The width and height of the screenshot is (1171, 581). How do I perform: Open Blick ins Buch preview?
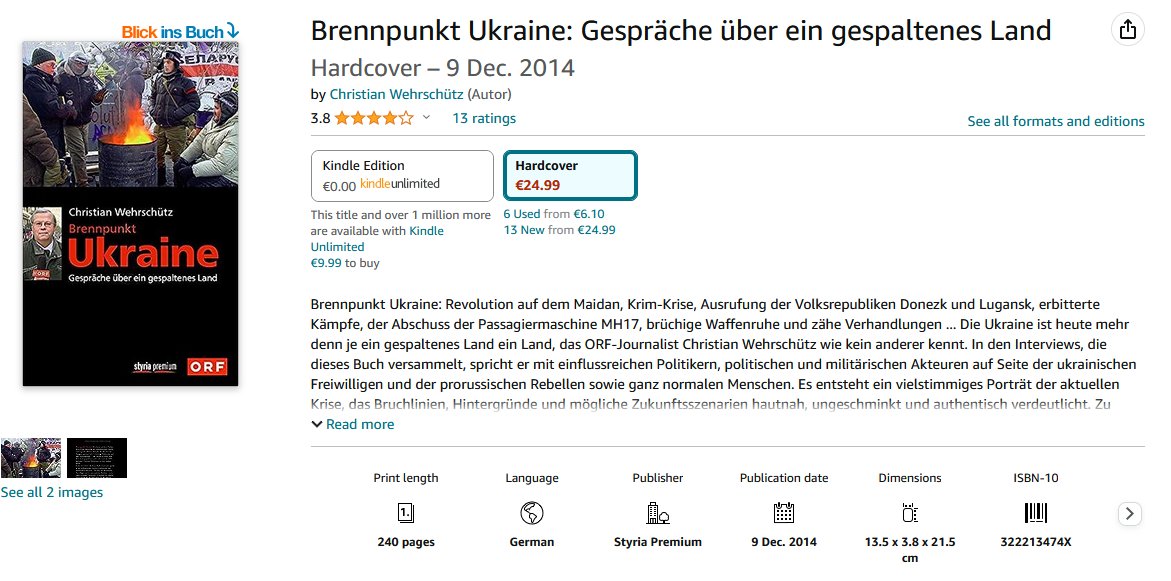point(180,31)
